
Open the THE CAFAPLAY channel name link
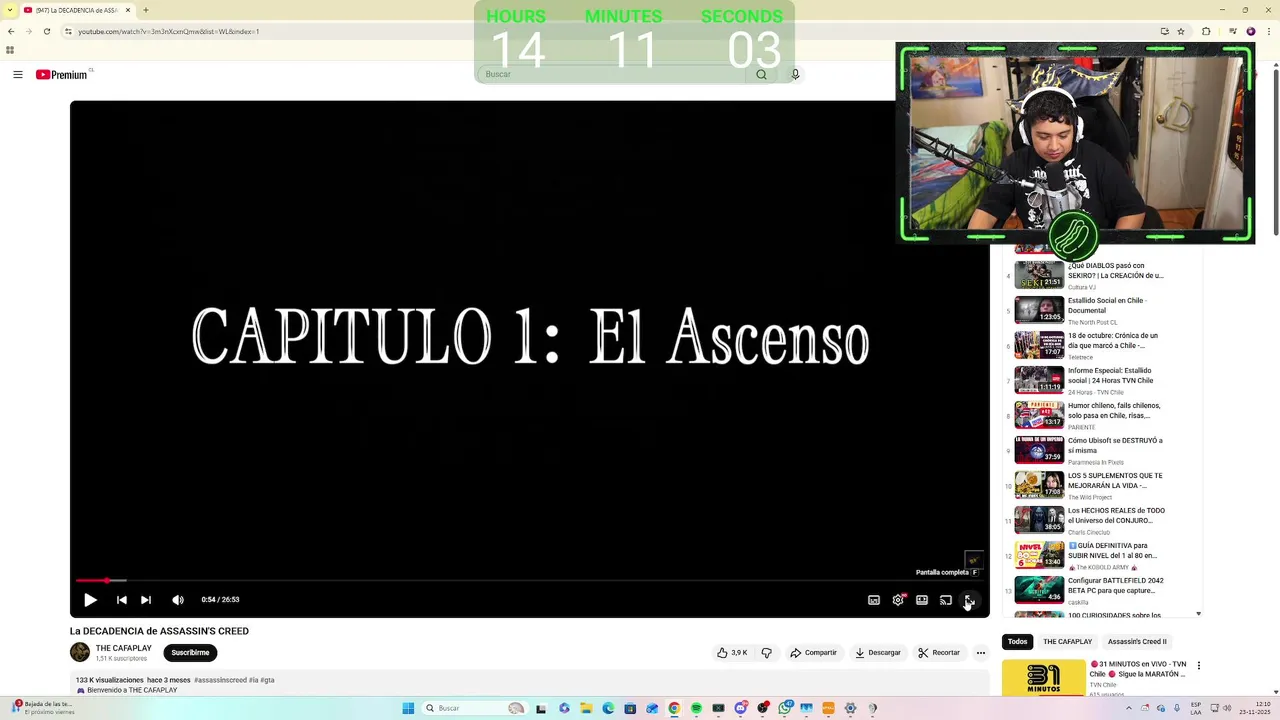point(123,648)
